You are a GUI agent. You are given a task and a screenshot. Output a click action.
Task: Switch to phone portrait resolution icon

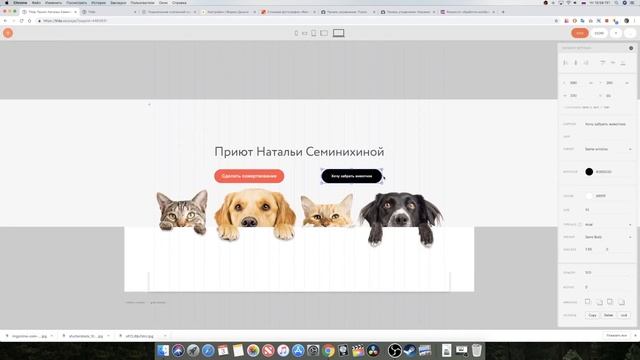tap(296, 33)
